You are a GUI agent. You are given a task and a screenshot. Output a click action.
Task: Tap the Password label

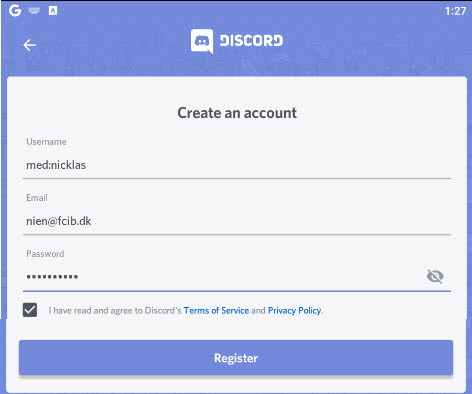[45, 254]
